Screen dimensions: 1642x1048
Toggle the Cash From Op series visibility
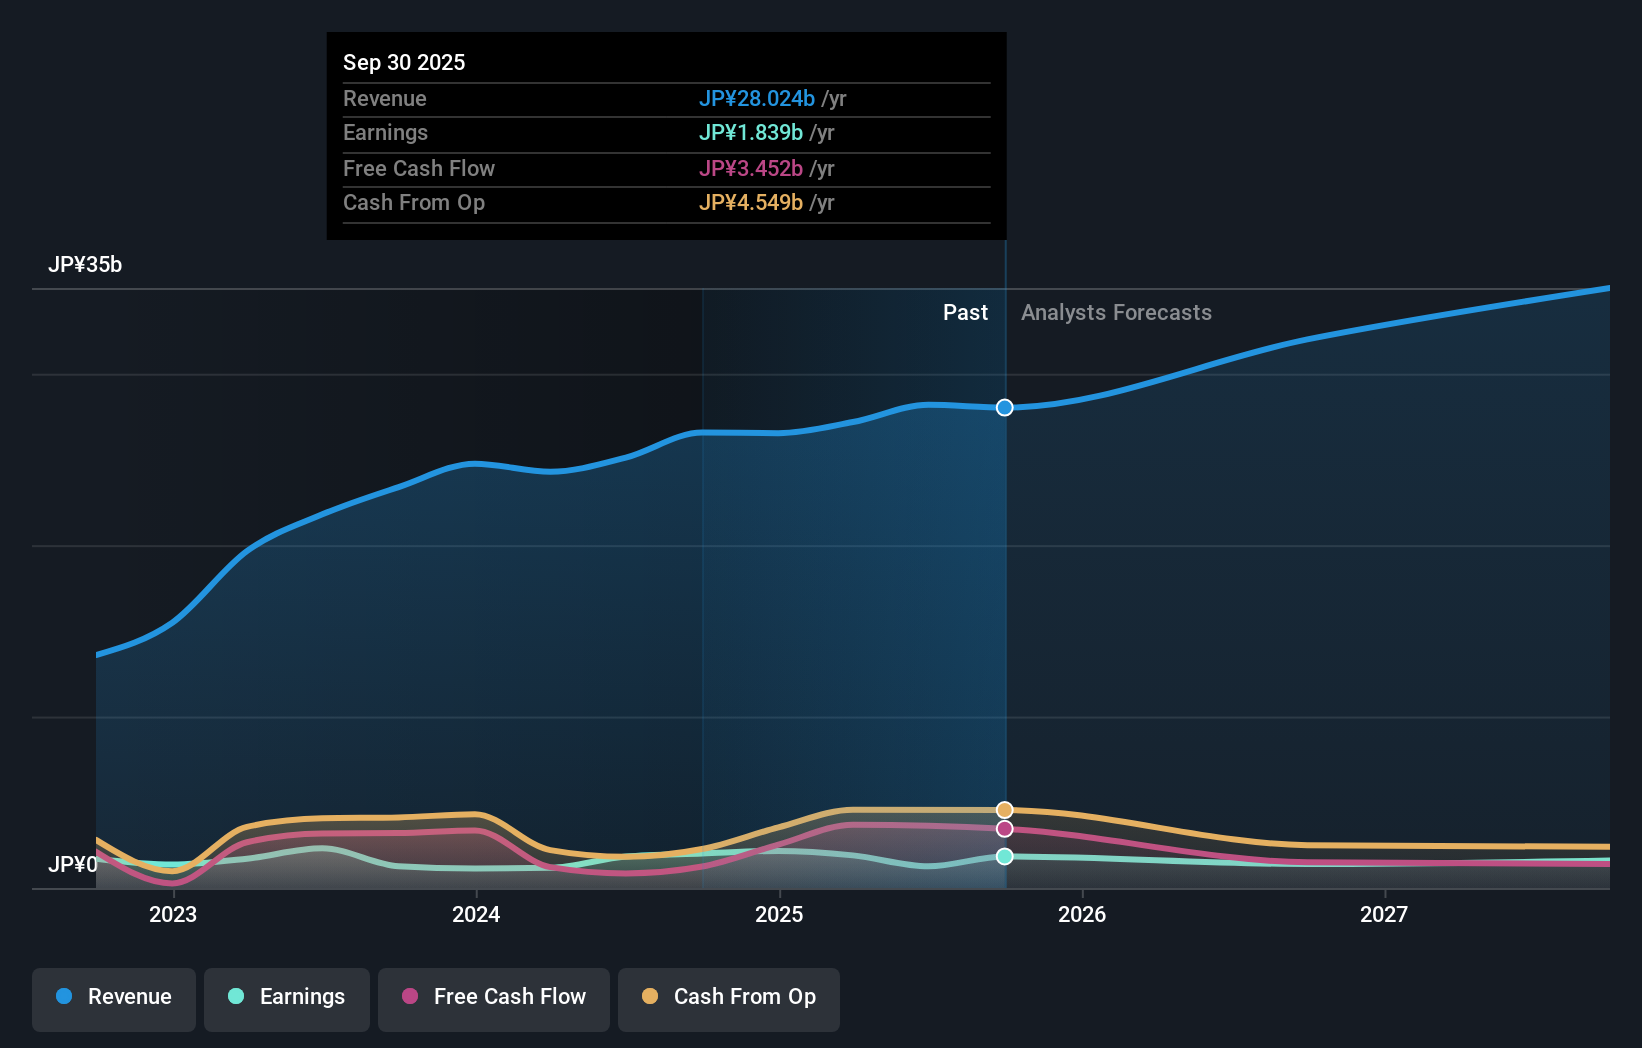[x=728, y=998]
